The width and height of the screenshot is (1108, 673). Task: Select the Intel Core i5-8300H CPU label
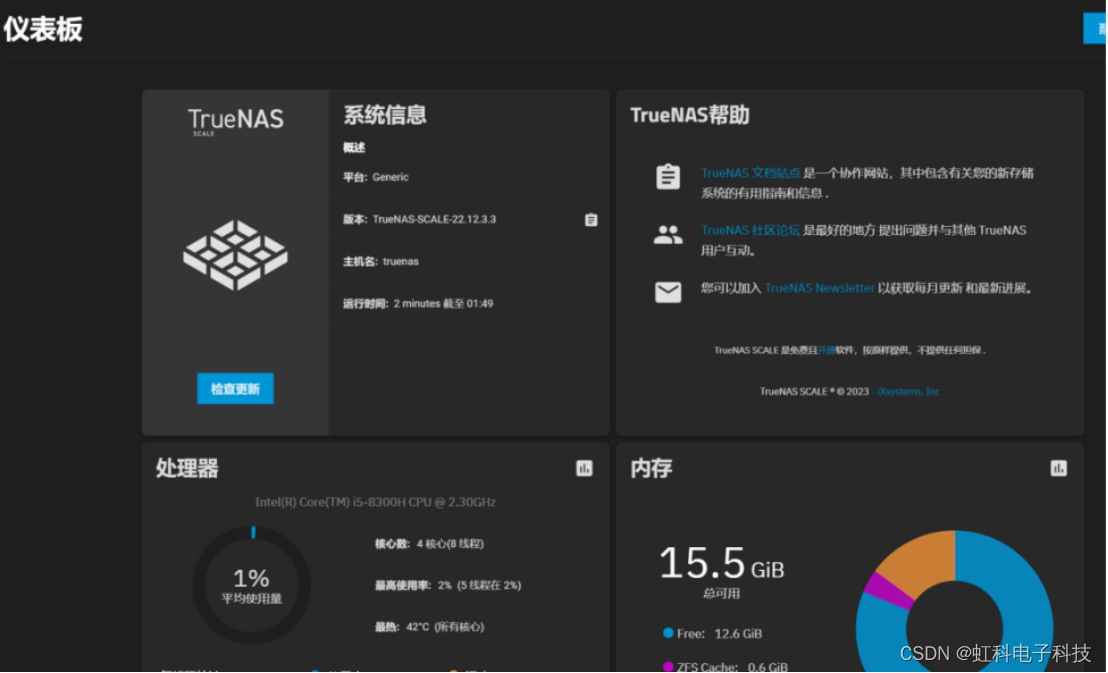point(375,502)
